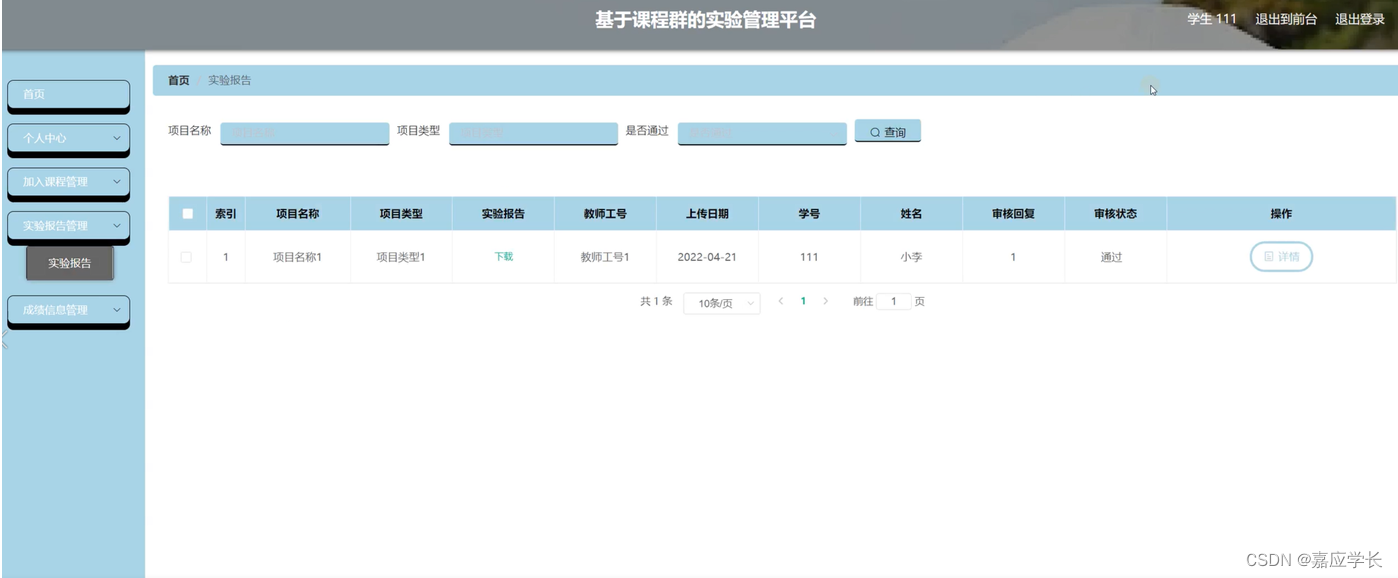Viewport: 1398px width, 578px height.
Task: Focus the 项目类型 search input
Action: 533,133
